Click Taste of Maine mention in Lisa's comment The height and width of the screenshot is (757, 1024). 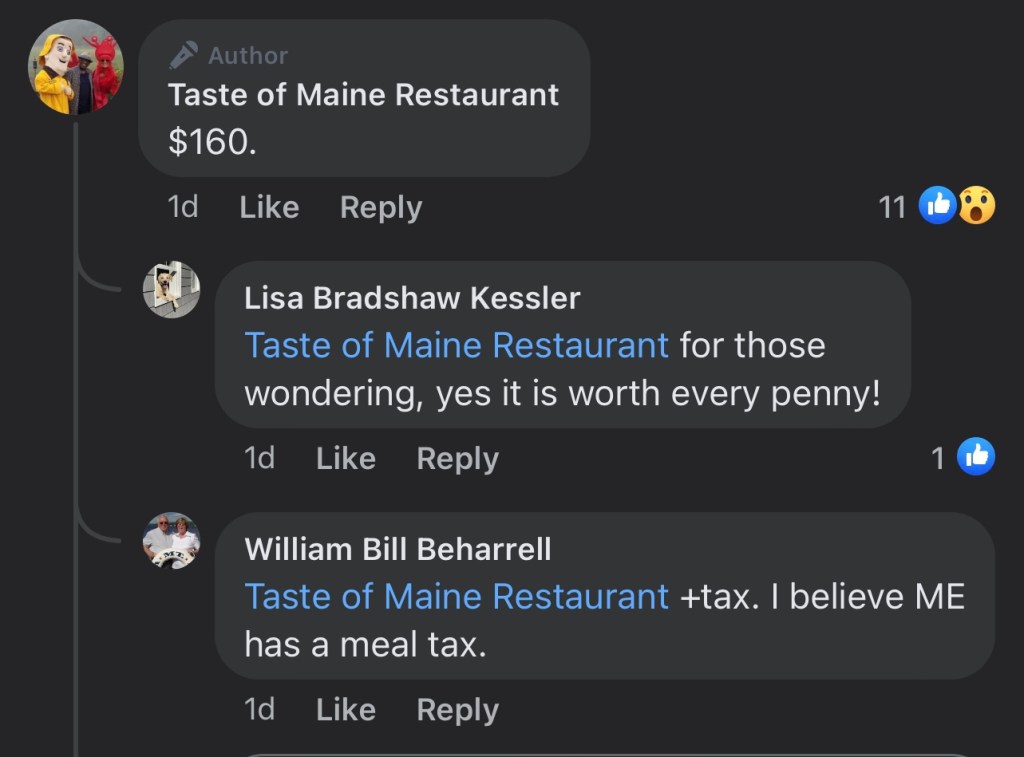point(456,345)
